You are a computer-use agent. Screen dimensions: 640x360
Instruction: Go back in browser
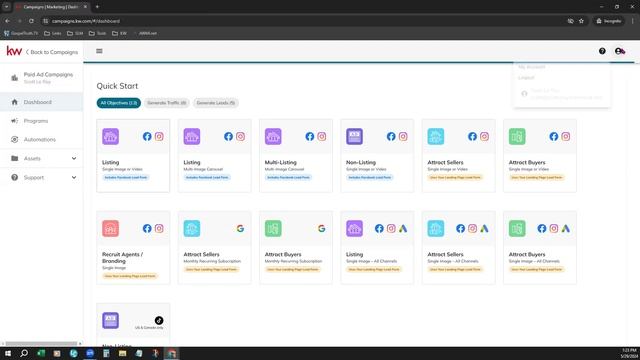tap(7, 21)
